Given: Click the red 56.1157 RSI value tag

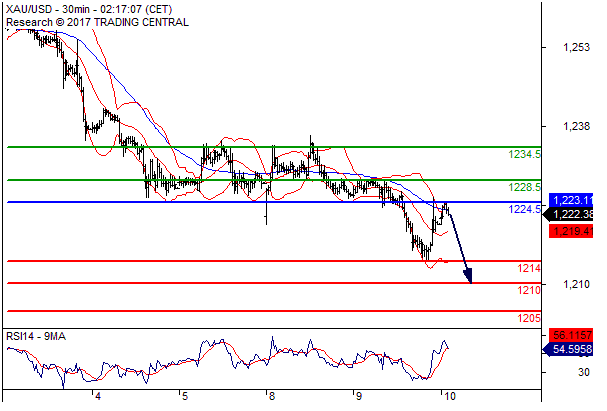Looking at the screenshot, I should point(571,335).
